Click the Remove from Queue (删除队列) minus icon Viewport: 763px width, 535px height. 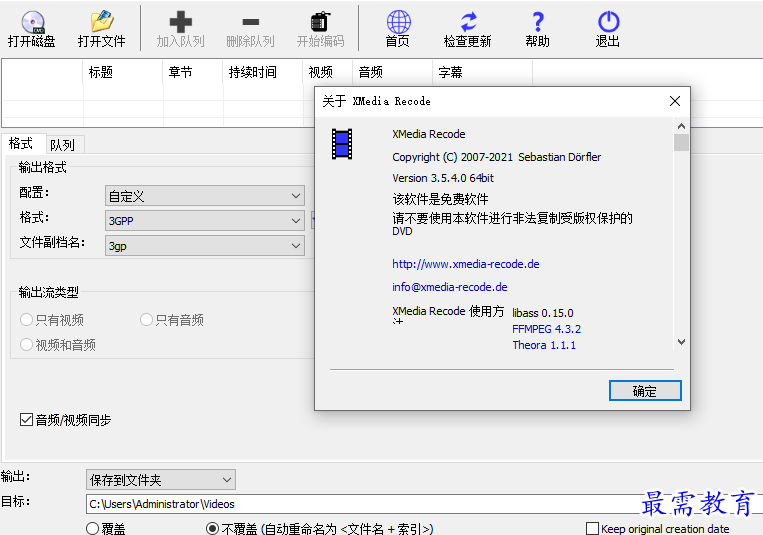pos(251,22)
